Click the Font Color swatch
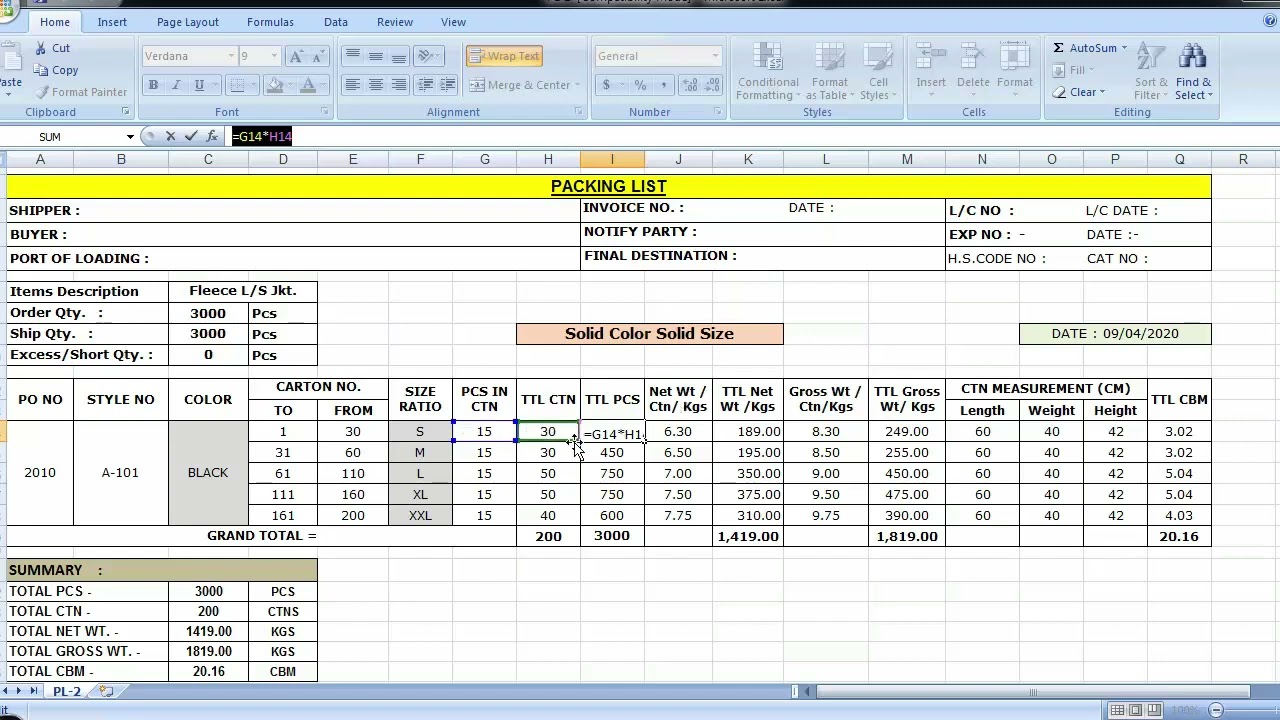 [308, 85]
